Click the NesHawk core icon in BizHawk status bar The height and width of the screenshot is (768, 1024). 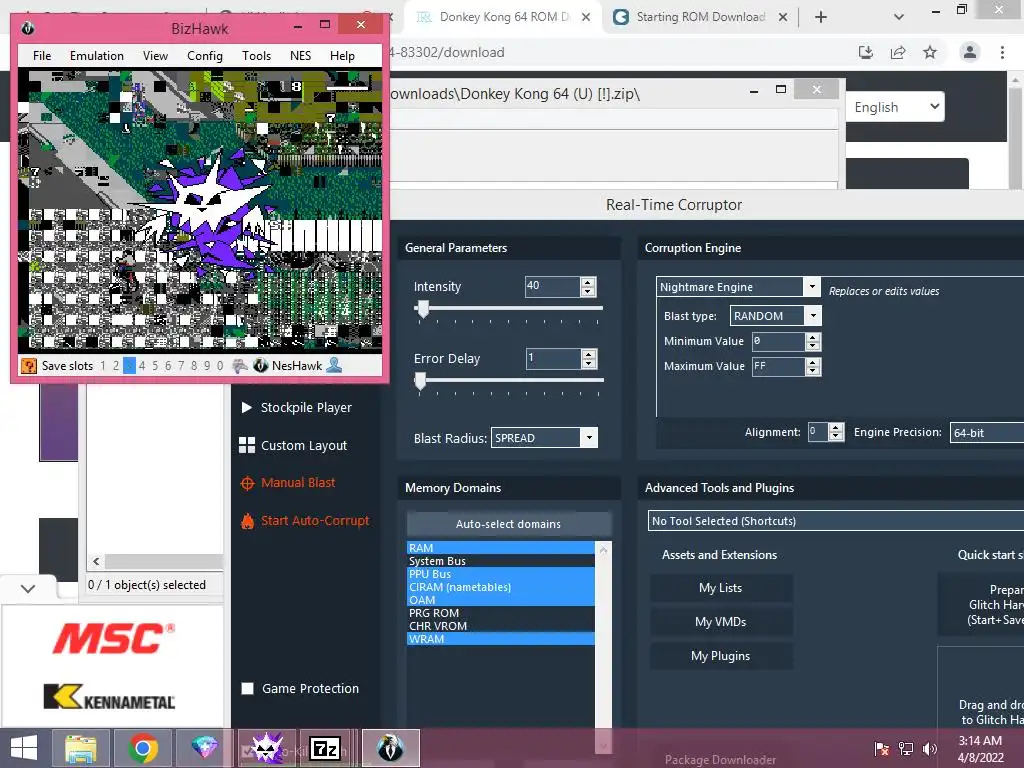click(261, 366)
